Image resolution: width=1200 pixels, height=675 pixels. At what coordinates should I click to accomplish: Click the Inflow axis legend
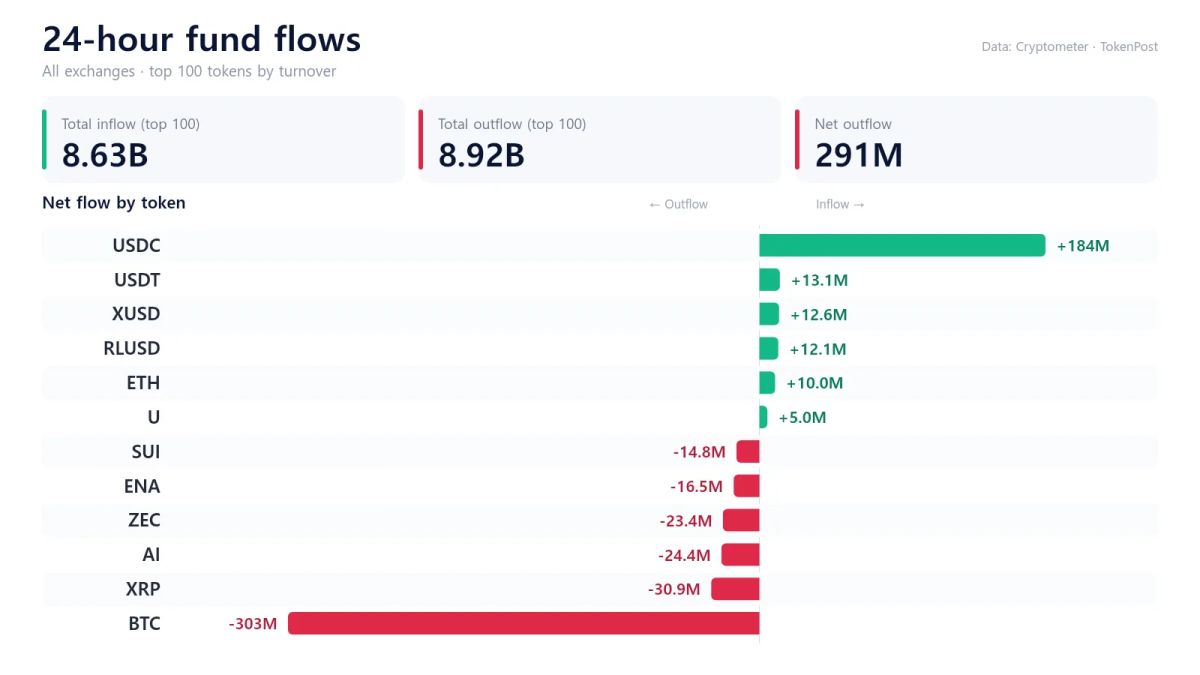coord(840,204)
